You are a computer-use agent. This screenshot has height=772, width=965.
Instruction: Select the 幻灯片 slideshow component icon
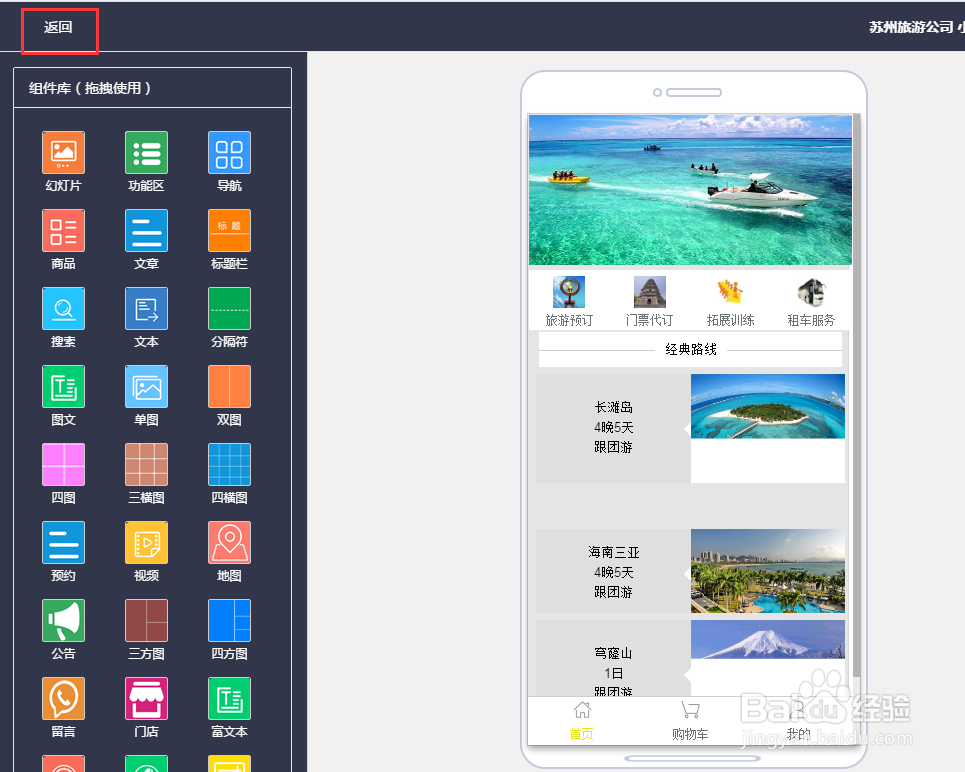(x=63, y=153)
